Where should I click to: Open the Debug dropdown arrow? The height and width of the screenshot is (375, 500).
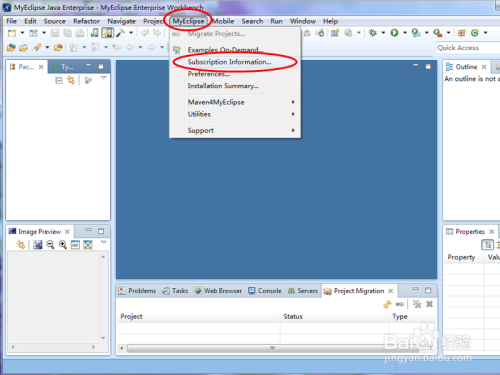point(383,33)
